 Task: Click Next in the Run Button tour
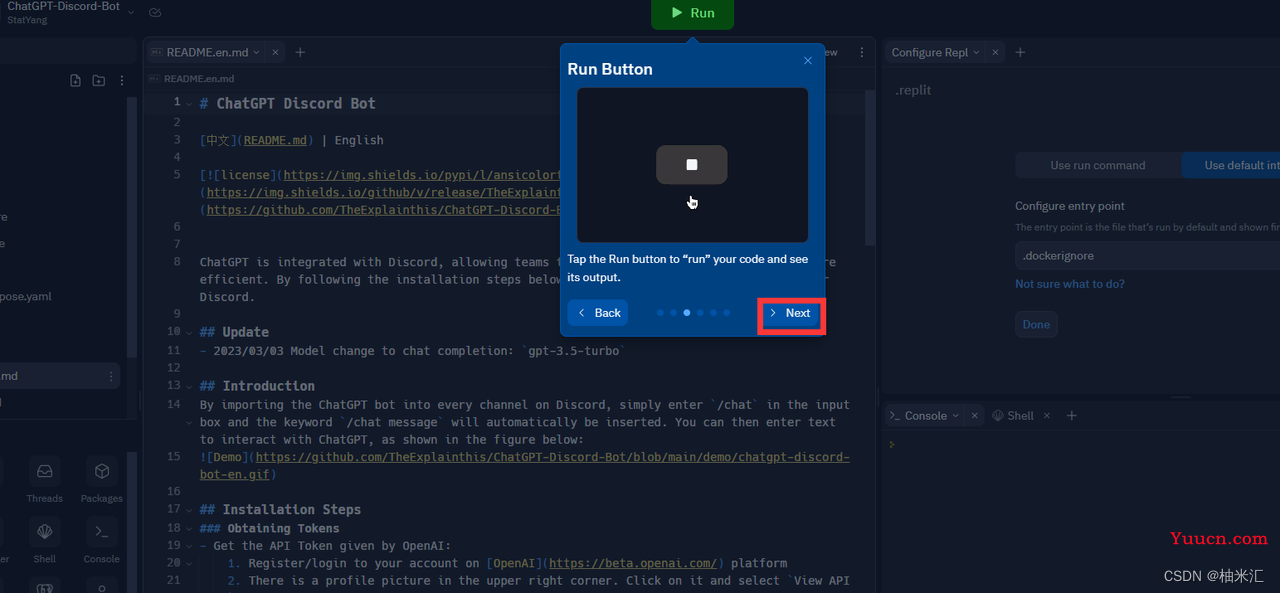pos(790,313)
